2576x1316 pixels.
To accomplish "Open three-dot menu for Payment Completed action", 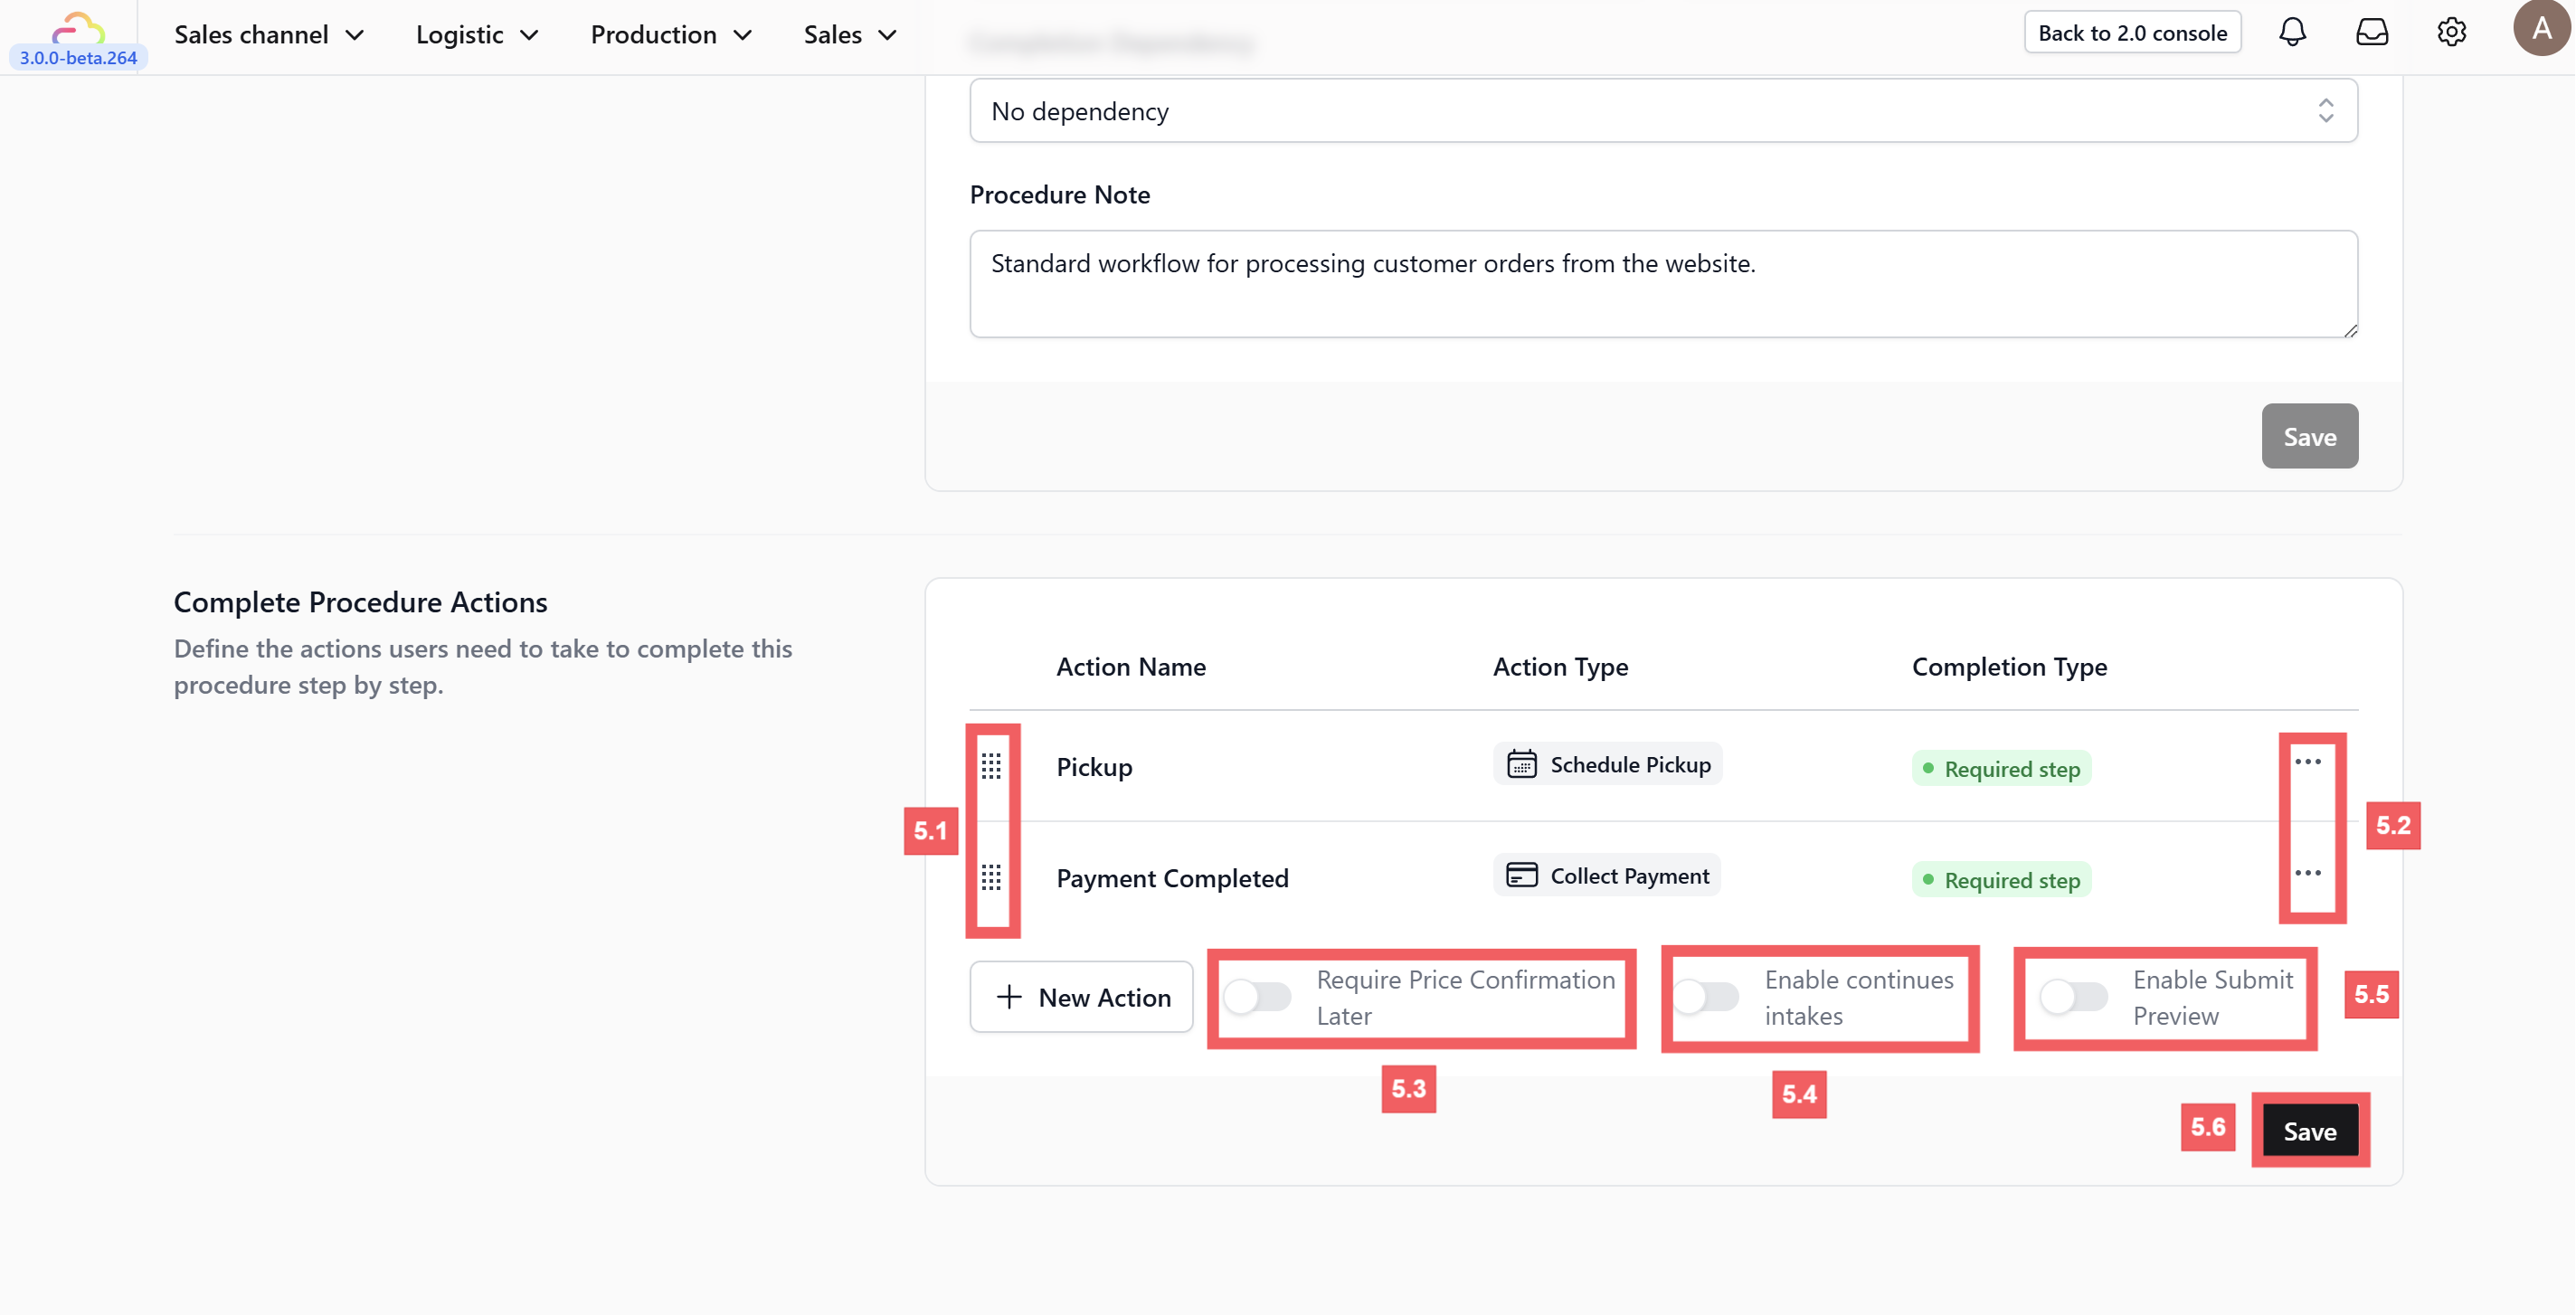I will [2308, 873].
